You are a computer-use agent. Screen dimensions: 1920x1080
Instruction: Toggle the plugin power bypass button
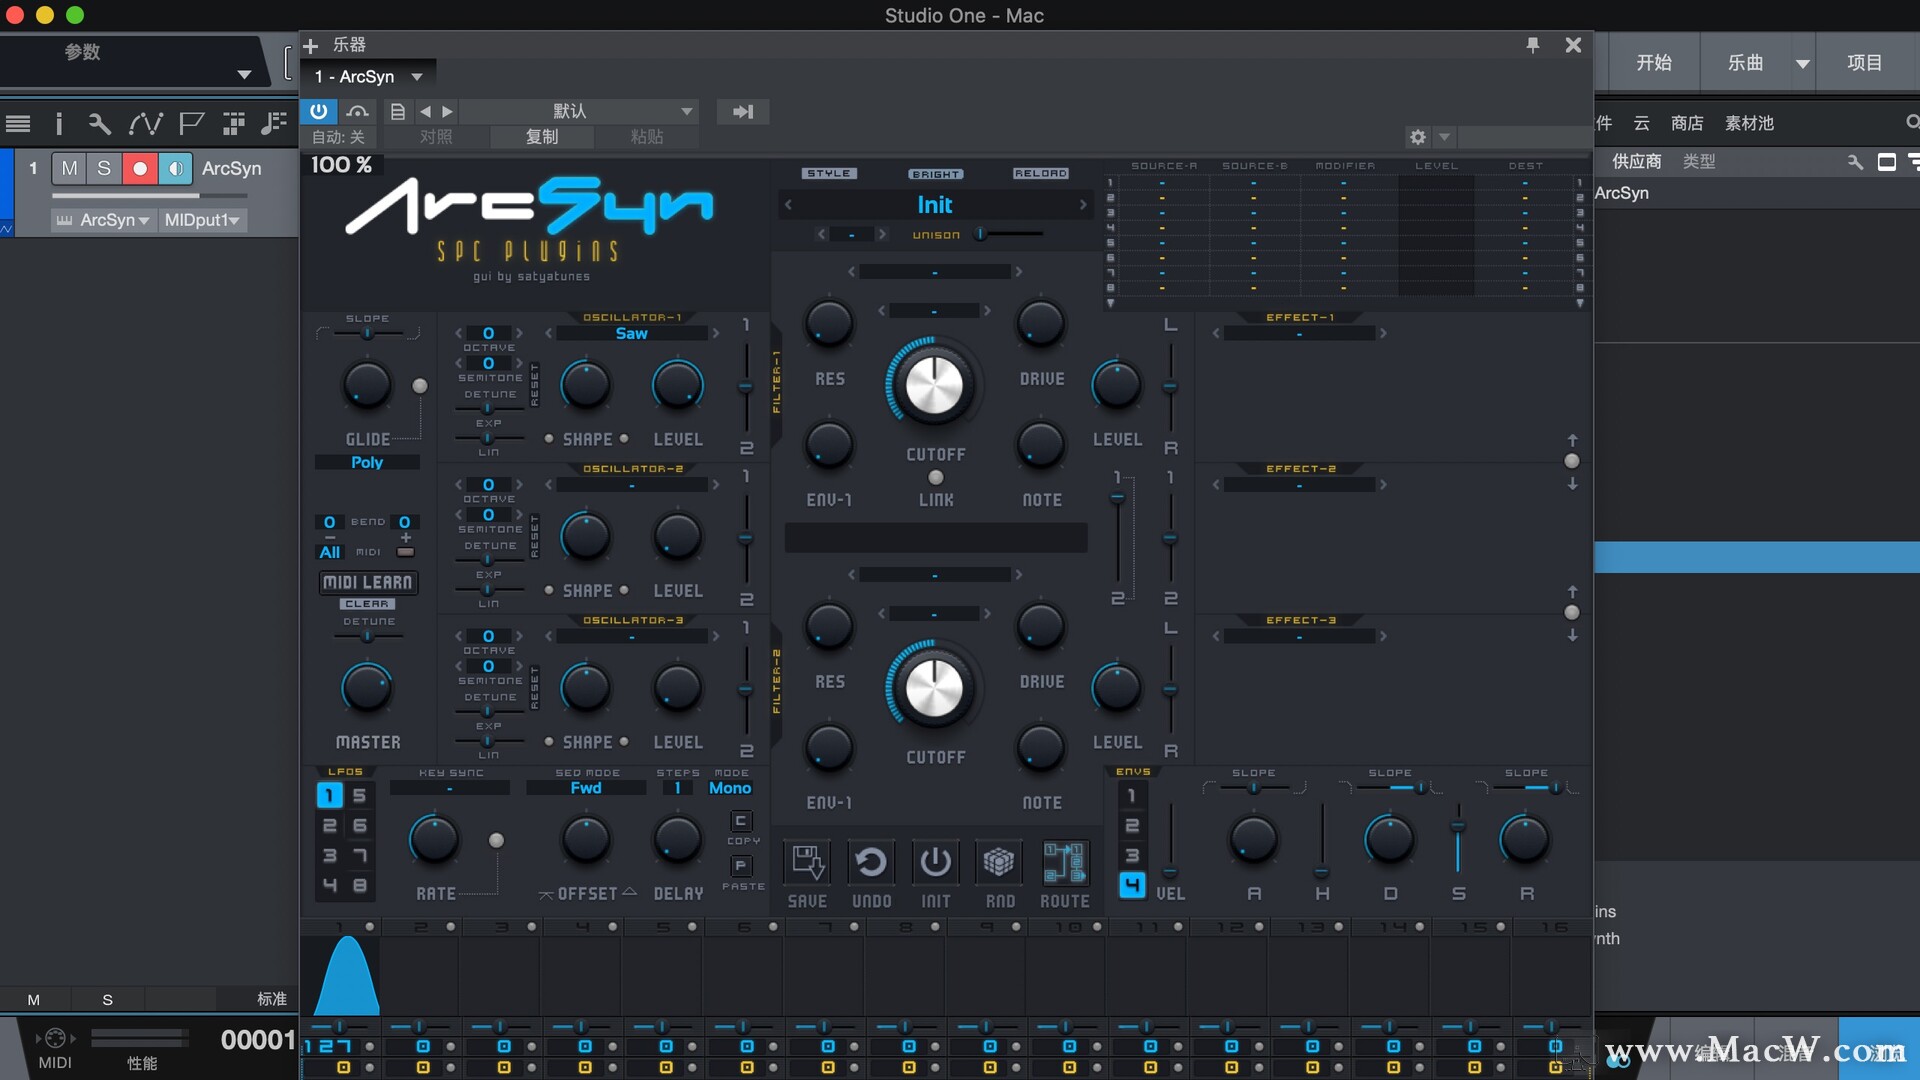(x=318, y=111)
